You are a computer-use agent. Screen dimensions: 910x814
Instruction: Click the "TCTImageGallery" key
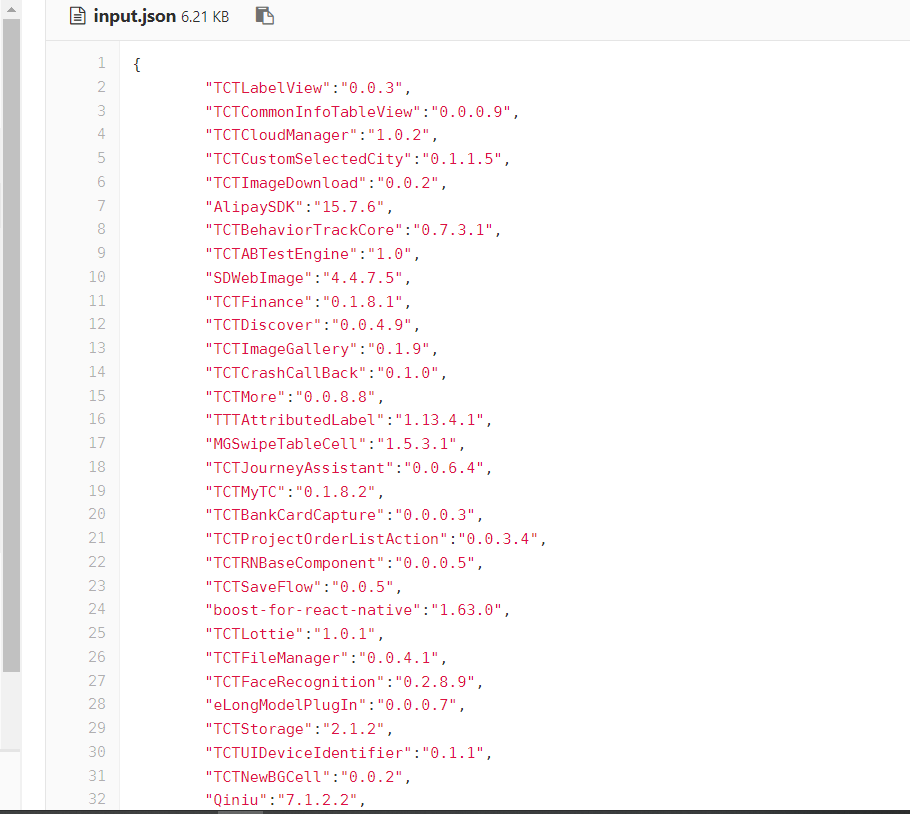click(281, 349)
